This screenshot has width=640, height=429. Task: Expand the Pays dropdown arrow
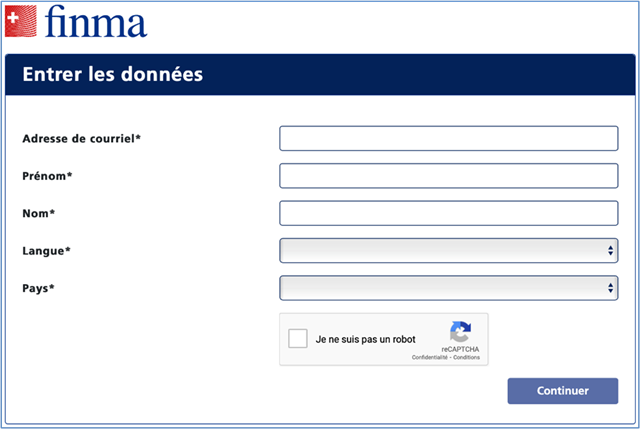tap(610, 289)
